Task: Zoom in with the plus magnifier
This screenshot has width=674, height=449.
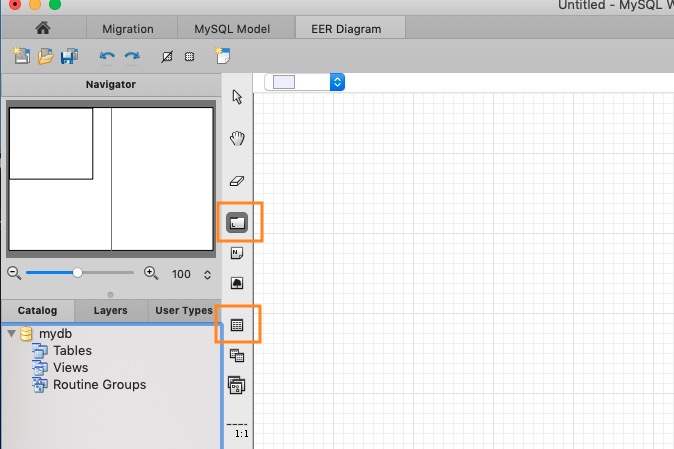Action: 151,273
